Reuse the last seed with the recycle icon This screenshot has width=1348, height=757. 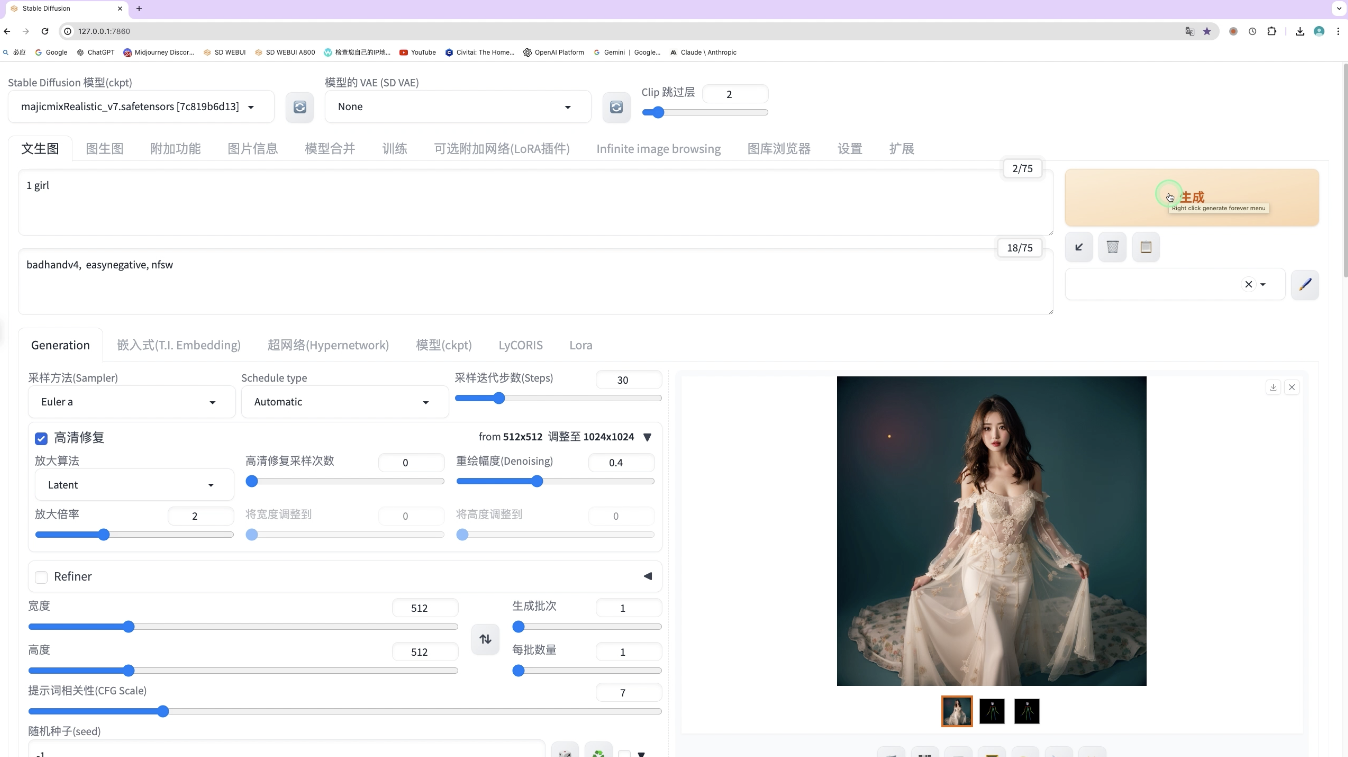tap(598, 751)
